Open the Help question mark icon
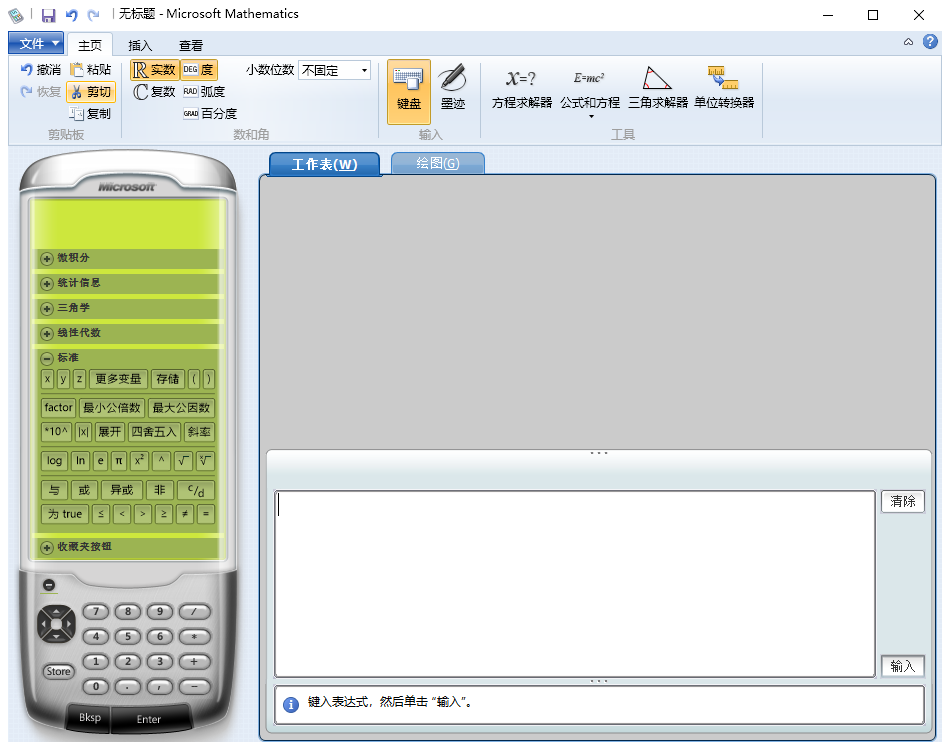The image size is (950, 742). click(930, 42)
